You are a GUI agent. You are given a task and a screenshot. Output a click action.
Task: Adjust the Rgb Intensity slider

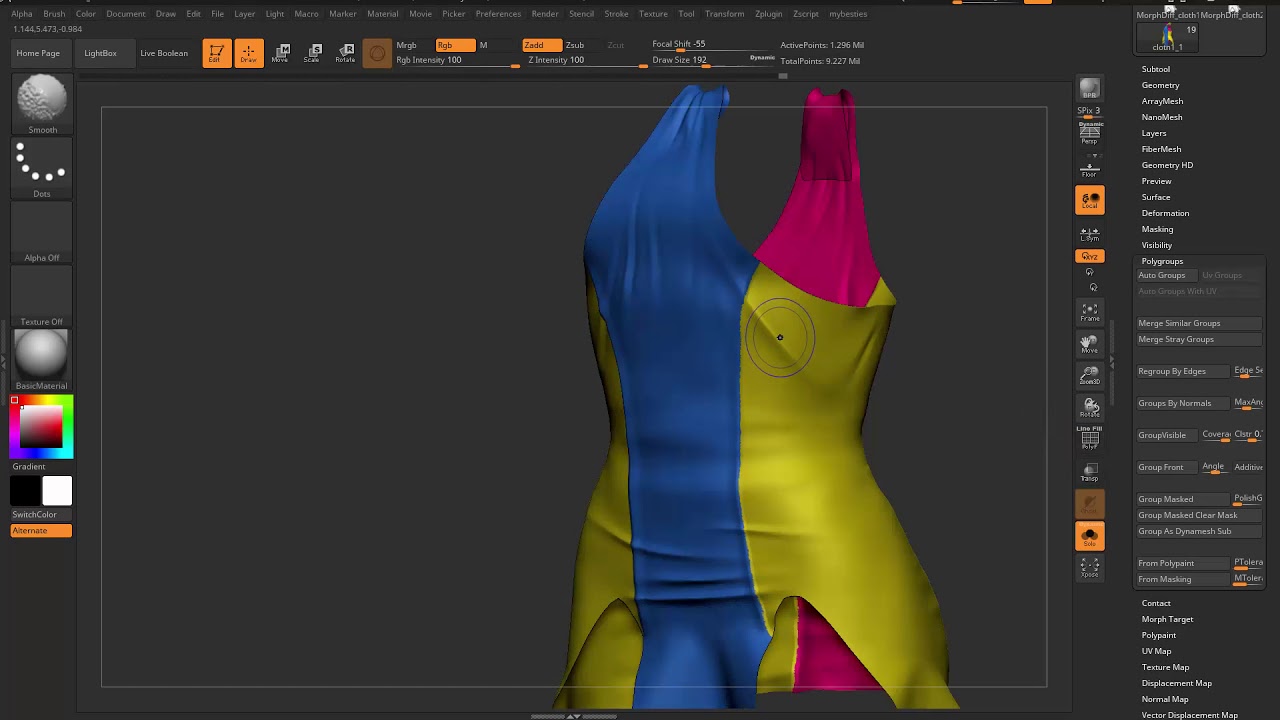(458, 61)
